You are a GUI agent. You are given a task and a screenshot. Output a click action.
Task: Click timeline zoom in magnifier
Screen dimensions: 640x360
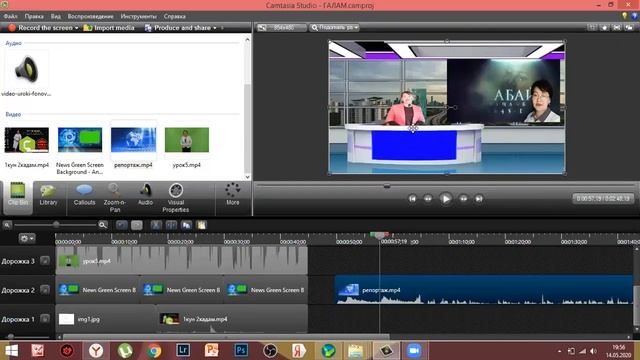pyautogui.click(x=102, y=225)
